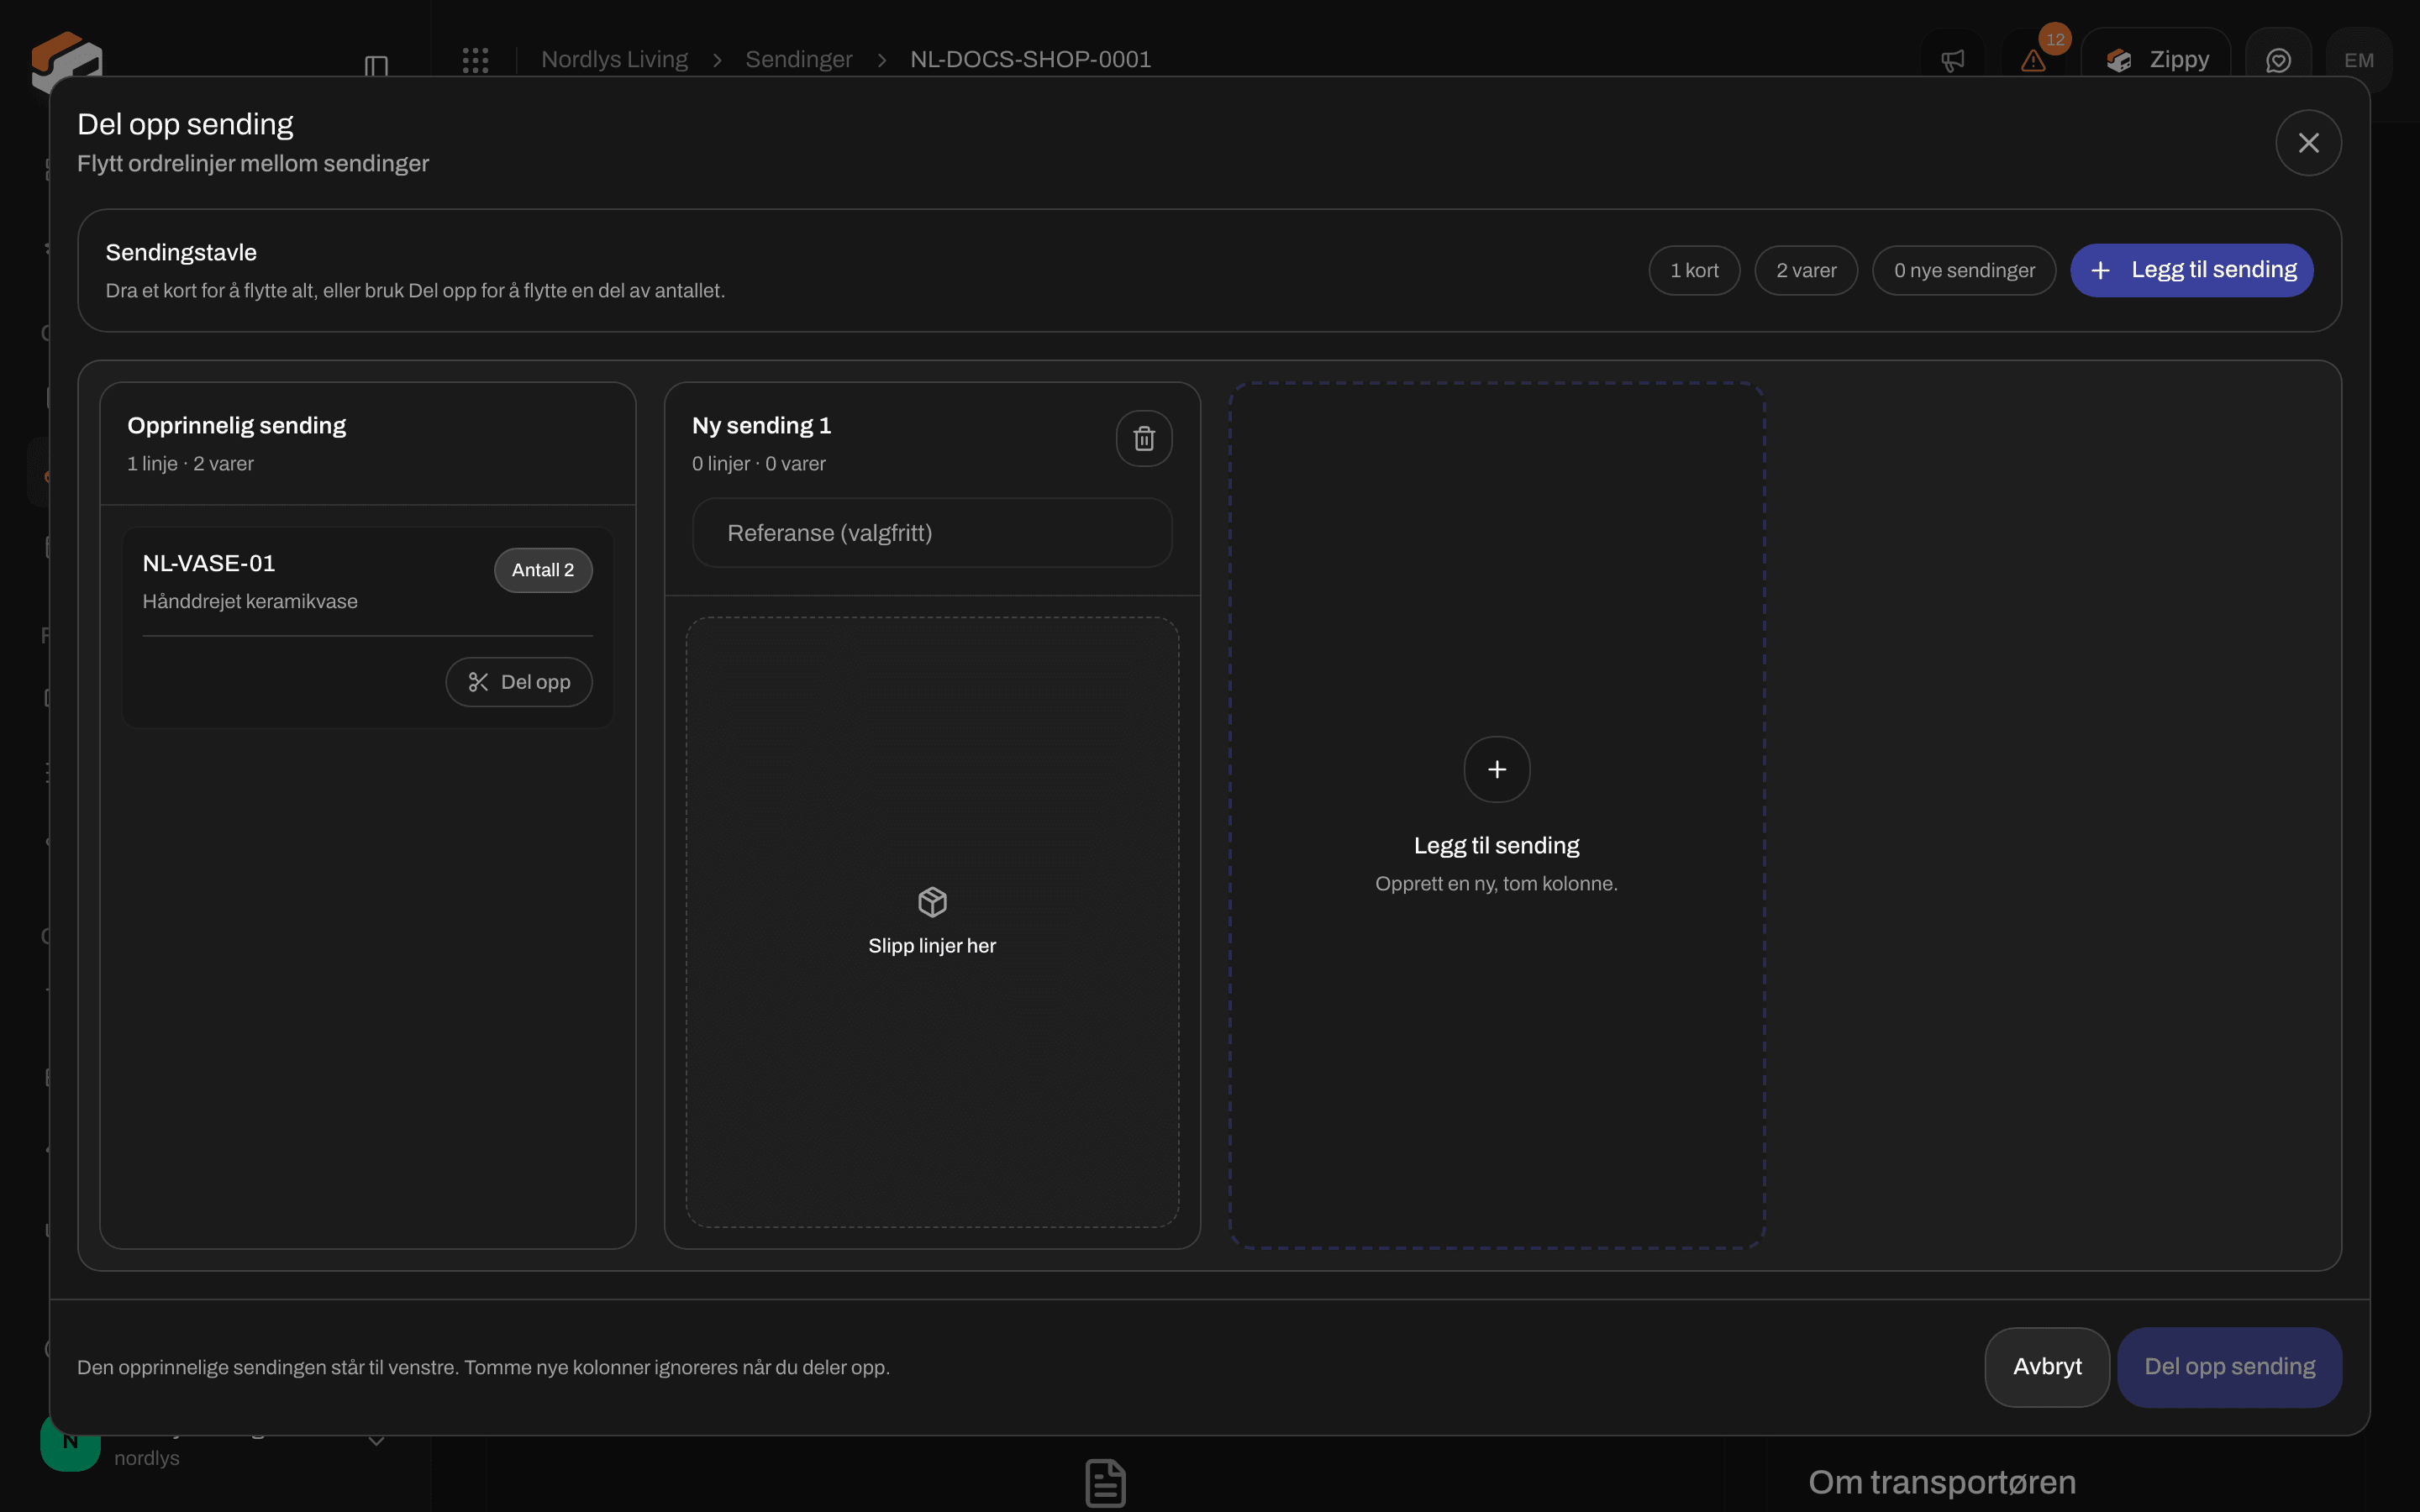
Task: Open the apps grid icon
Action: pos(475,60)
